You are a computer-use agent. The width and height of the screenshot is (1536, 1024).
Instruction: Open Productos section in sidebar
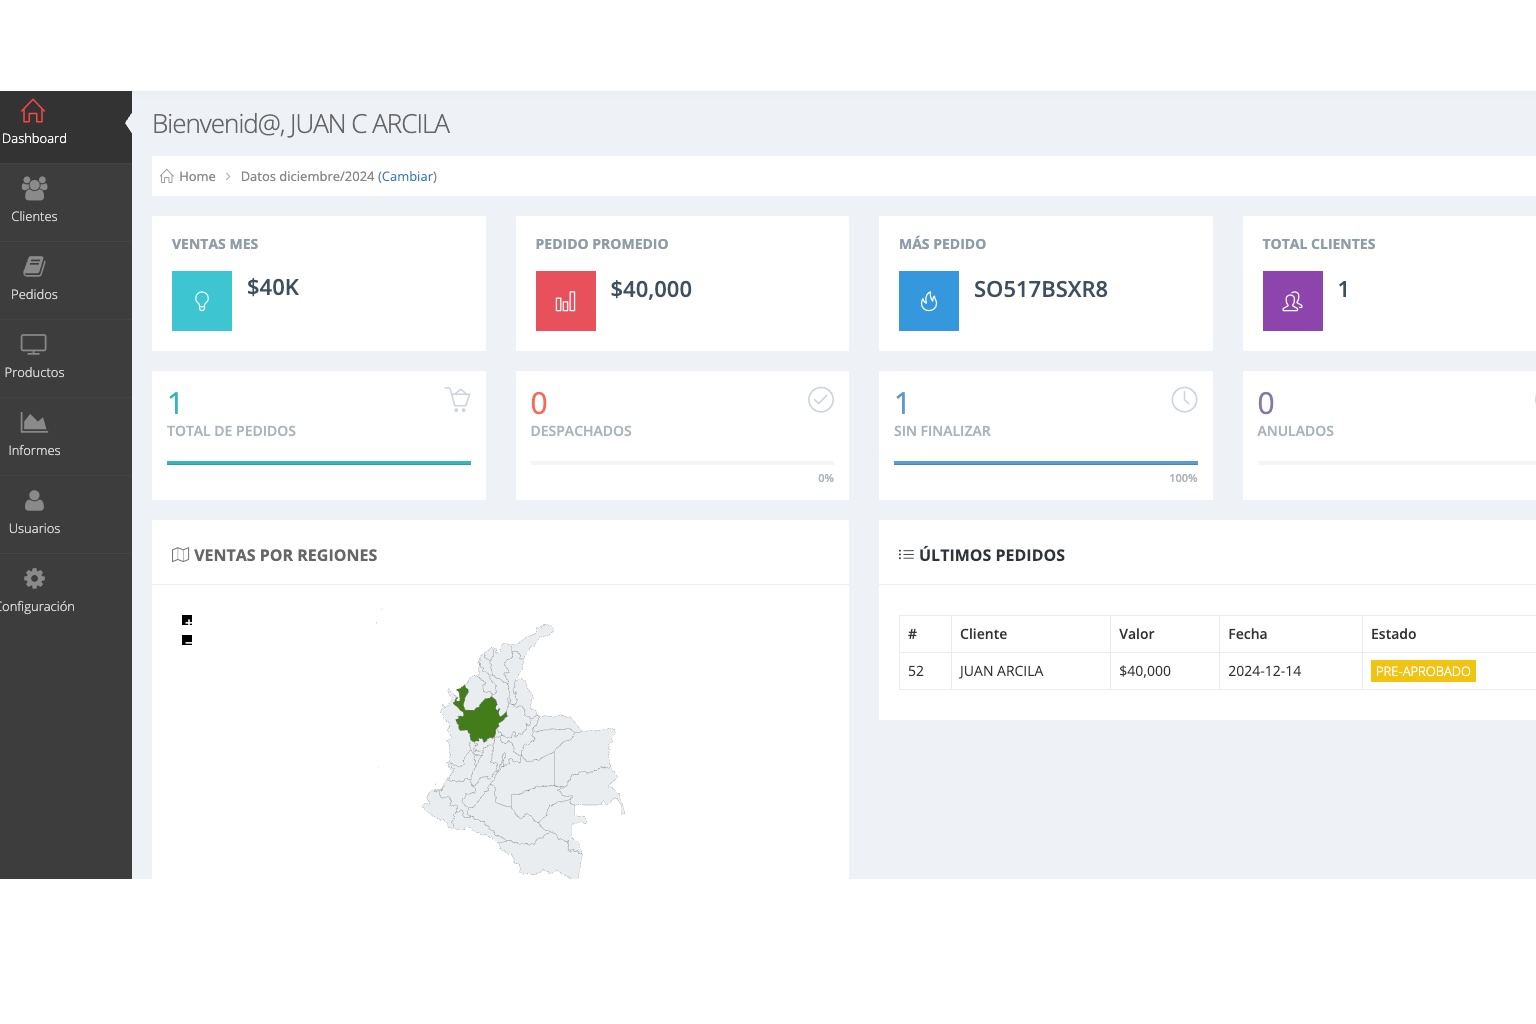(34, 358)
